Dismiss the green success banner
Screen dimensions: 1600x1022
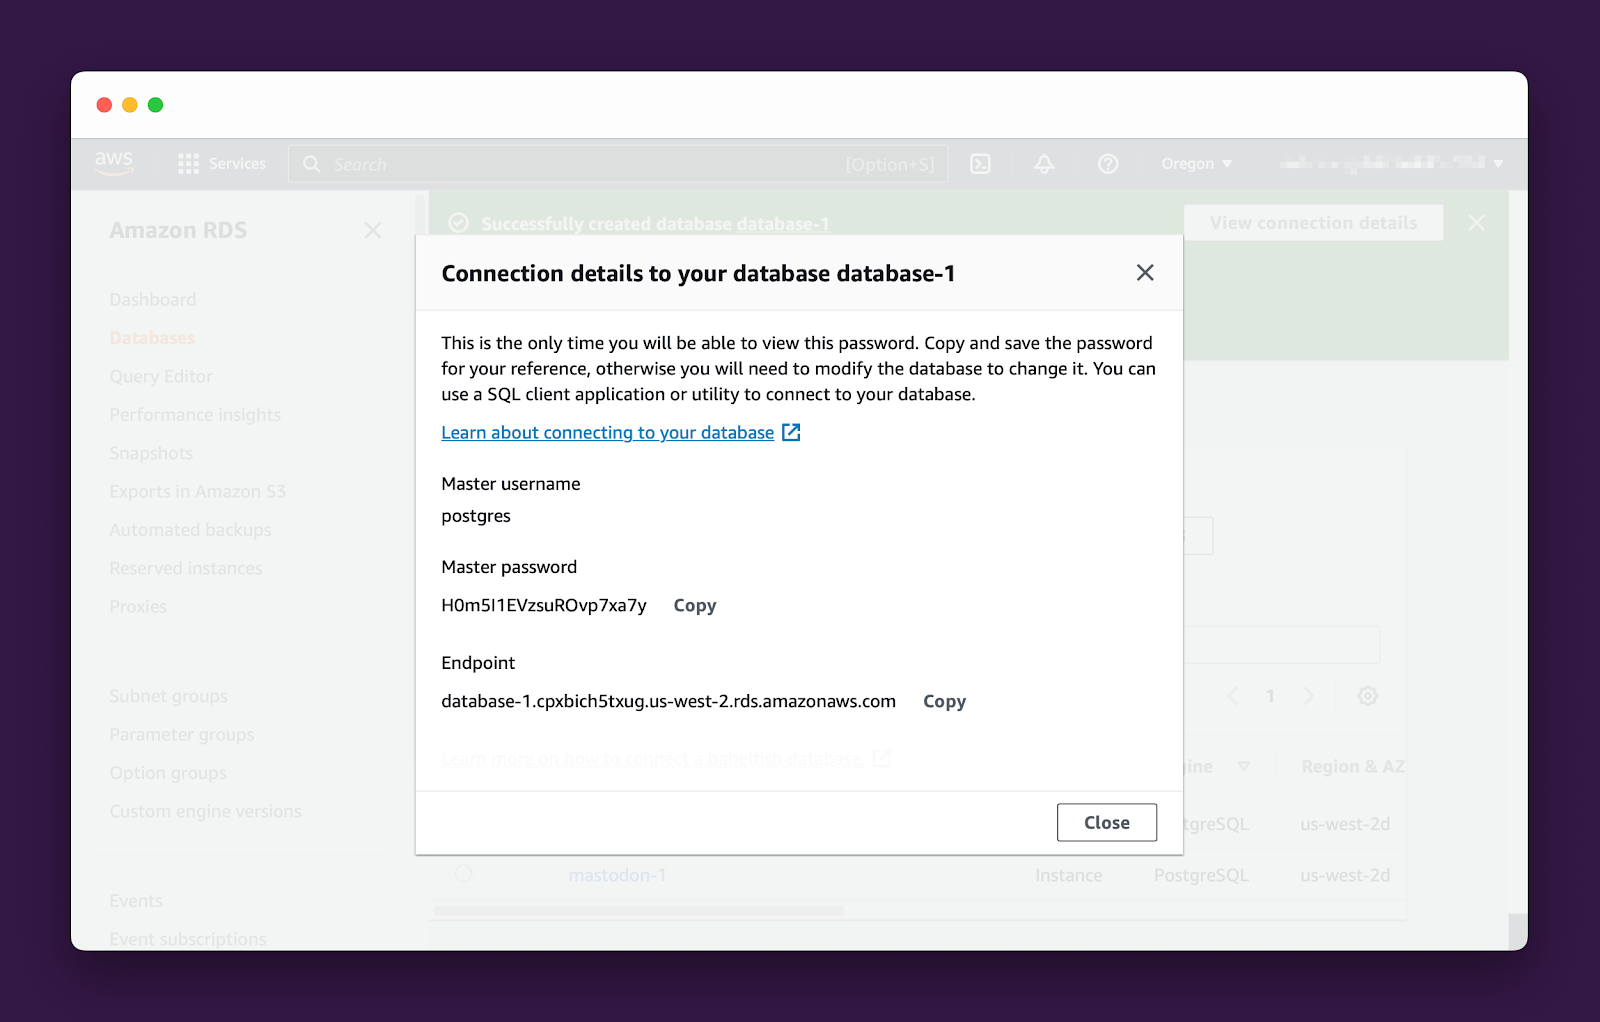(1476, 223)
